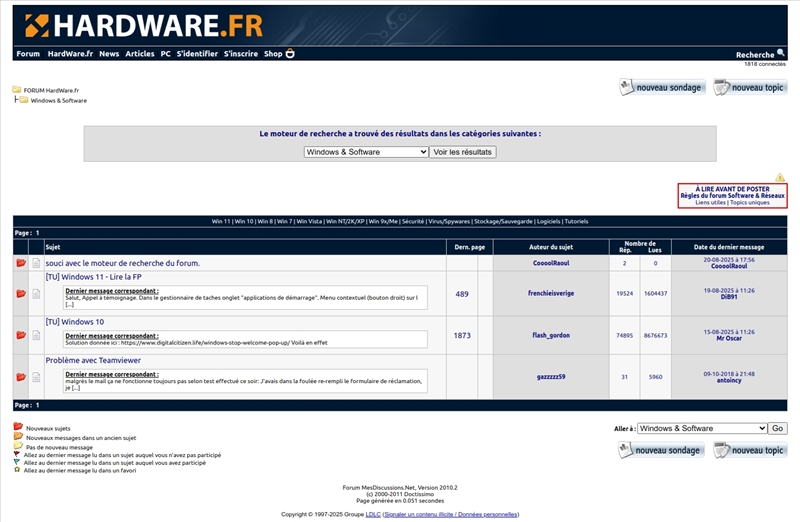This screenshot has width=800, height=522.
Task: Click the yellow warning triangle icon
Action: pyautogui.click(x=779, y=177)
